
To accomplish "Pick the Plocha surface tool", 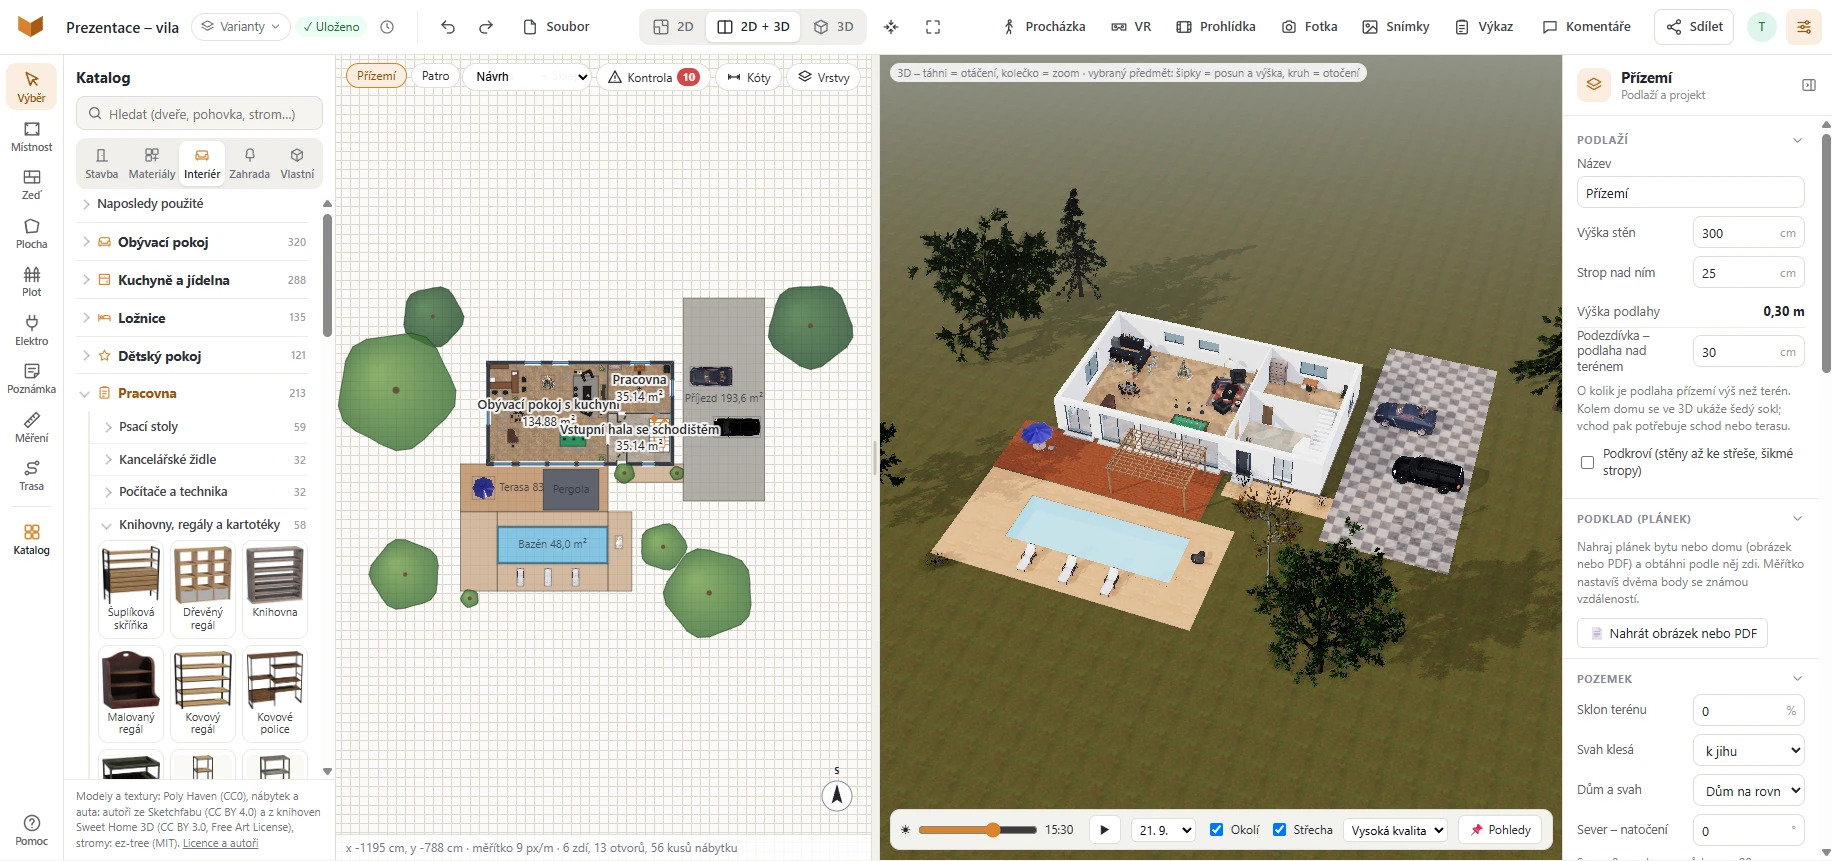I will click(31, 233).
